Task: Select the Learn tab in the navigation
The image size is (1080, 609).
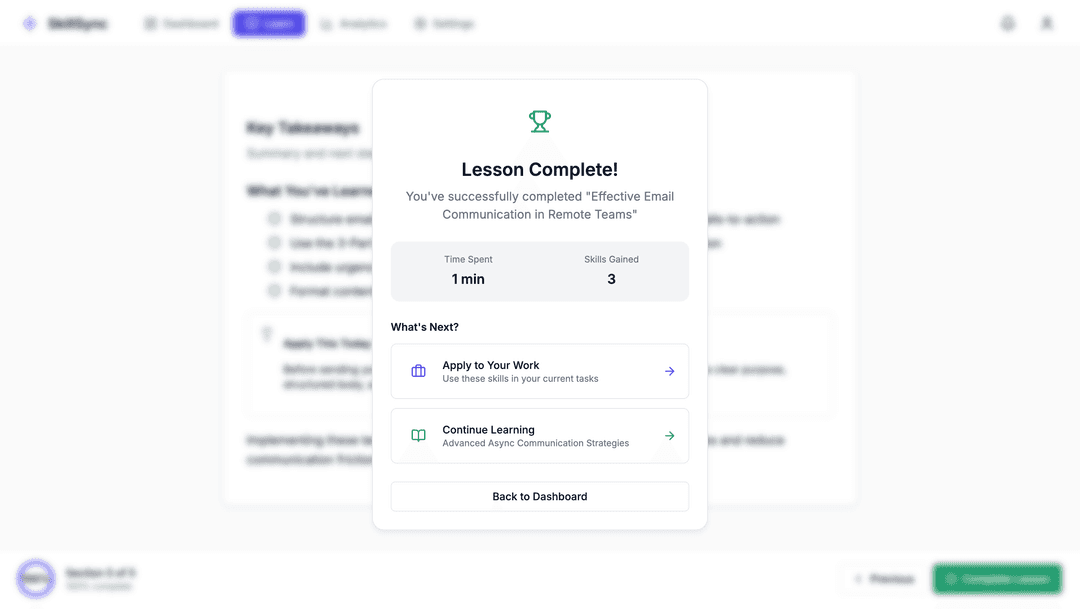Action: tap(269, 23)
